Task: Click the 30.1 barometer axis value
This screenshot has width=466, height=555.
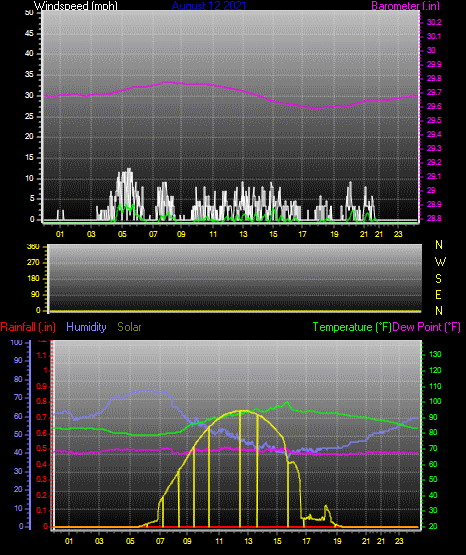Action: click(x=434, y=36)
